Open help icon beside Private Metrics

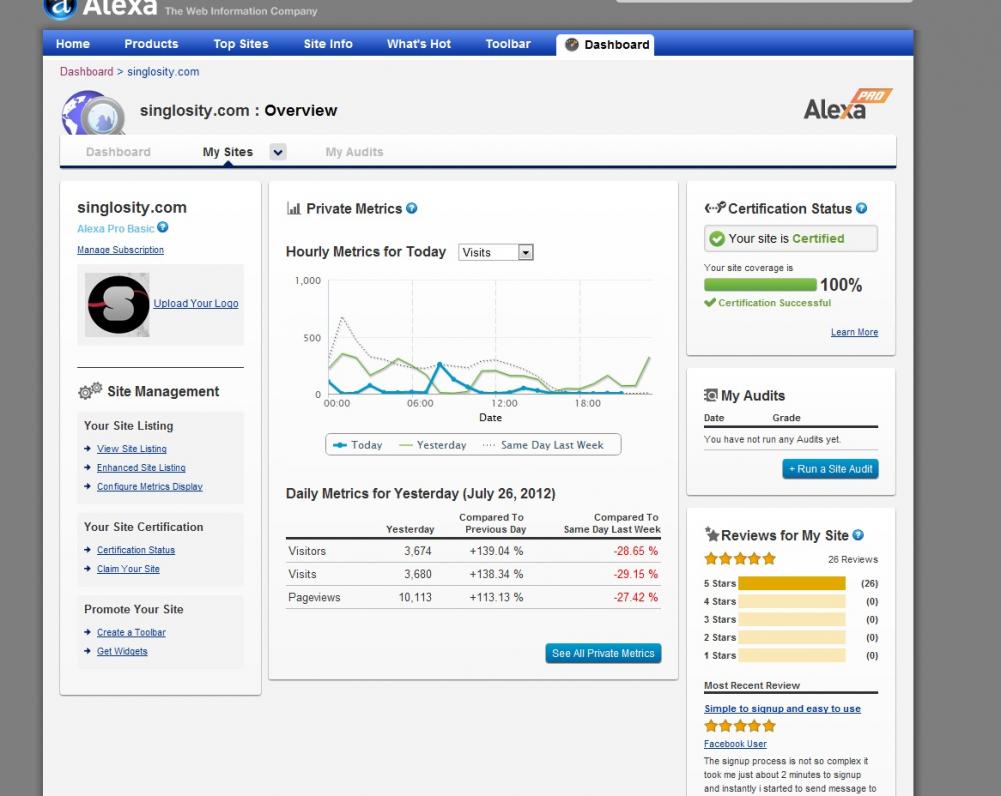click(x=412, y=208)
